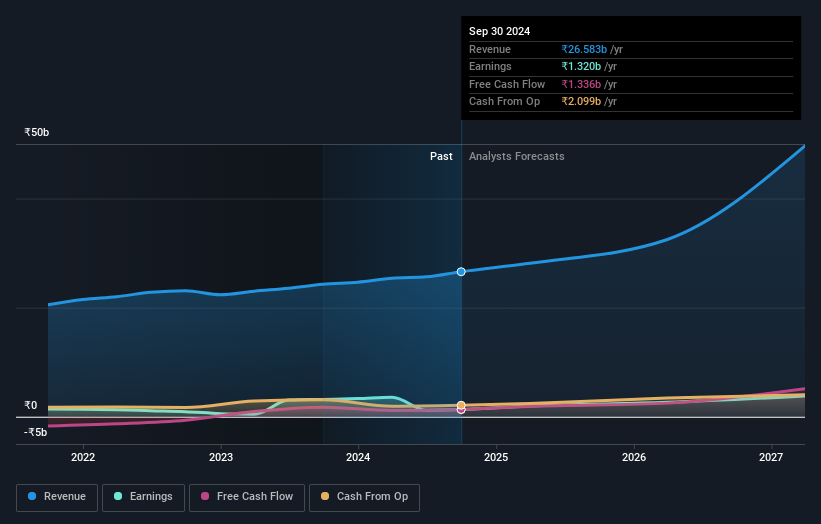Select the orange Cash From Op data point
821x524 pixels.
coord(461,405)
